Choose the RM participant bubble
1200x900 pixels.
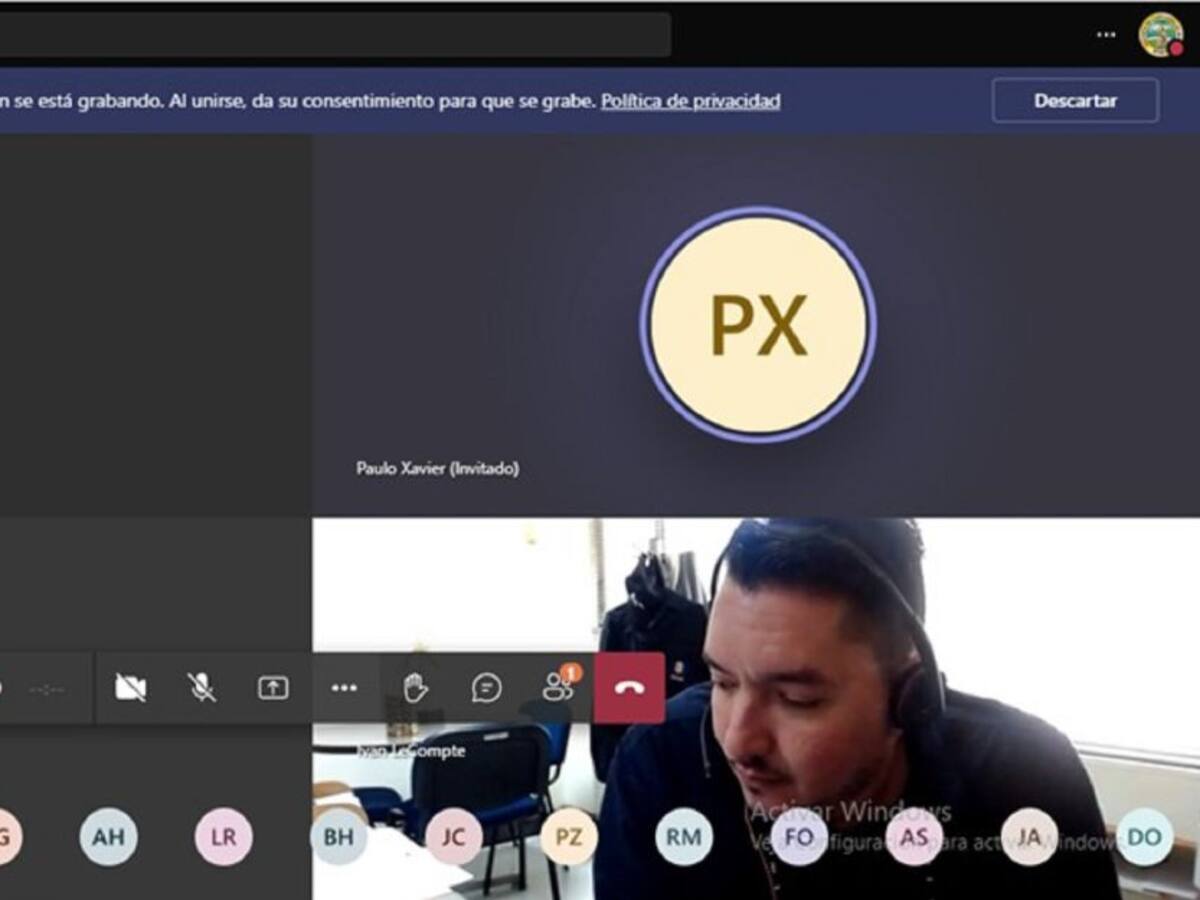click(x=684, y=837)
